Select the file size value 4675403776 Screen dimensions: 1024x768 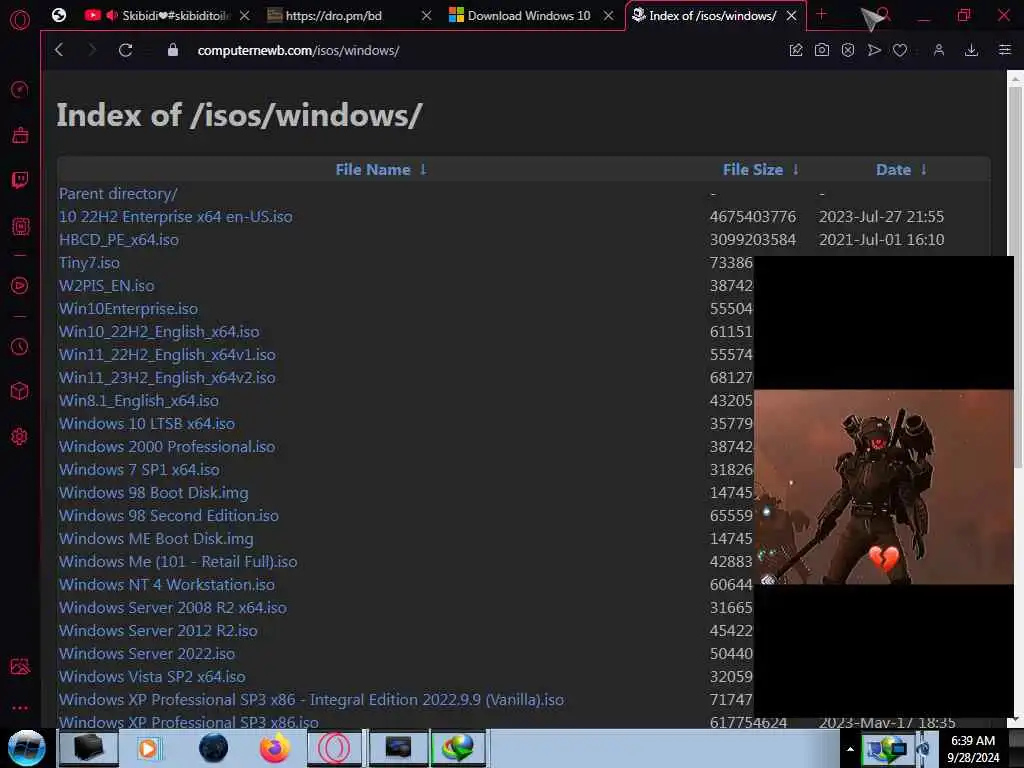[753, 216]
